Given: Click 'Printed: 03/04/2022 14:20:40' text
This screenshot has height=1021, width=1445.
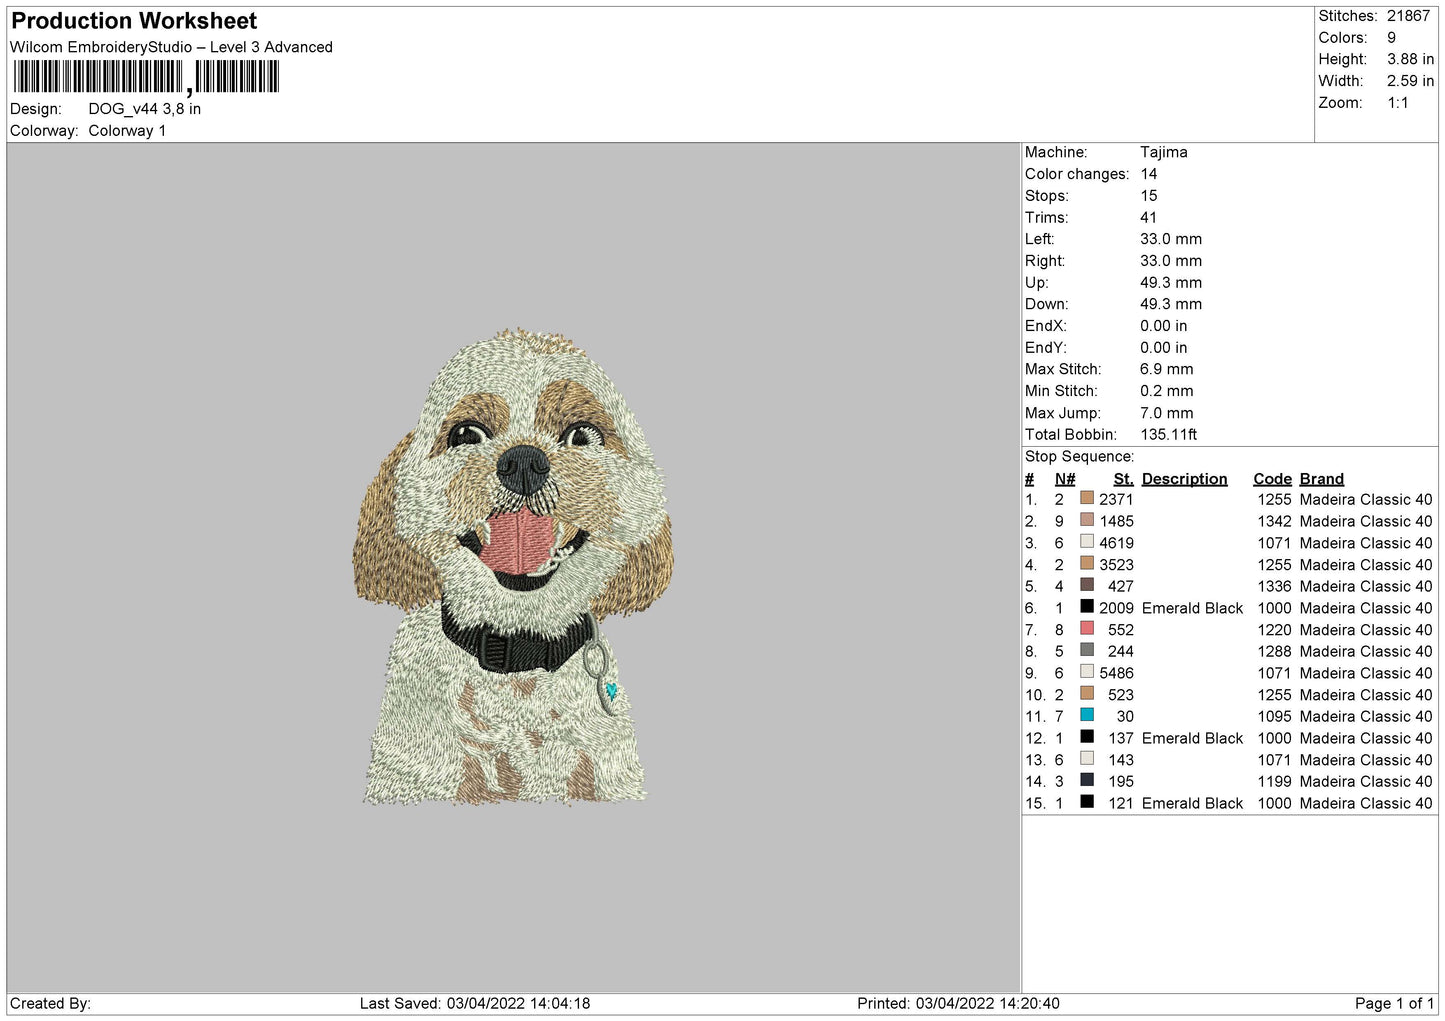Looking at the screenshot, I should point(958,1003).
